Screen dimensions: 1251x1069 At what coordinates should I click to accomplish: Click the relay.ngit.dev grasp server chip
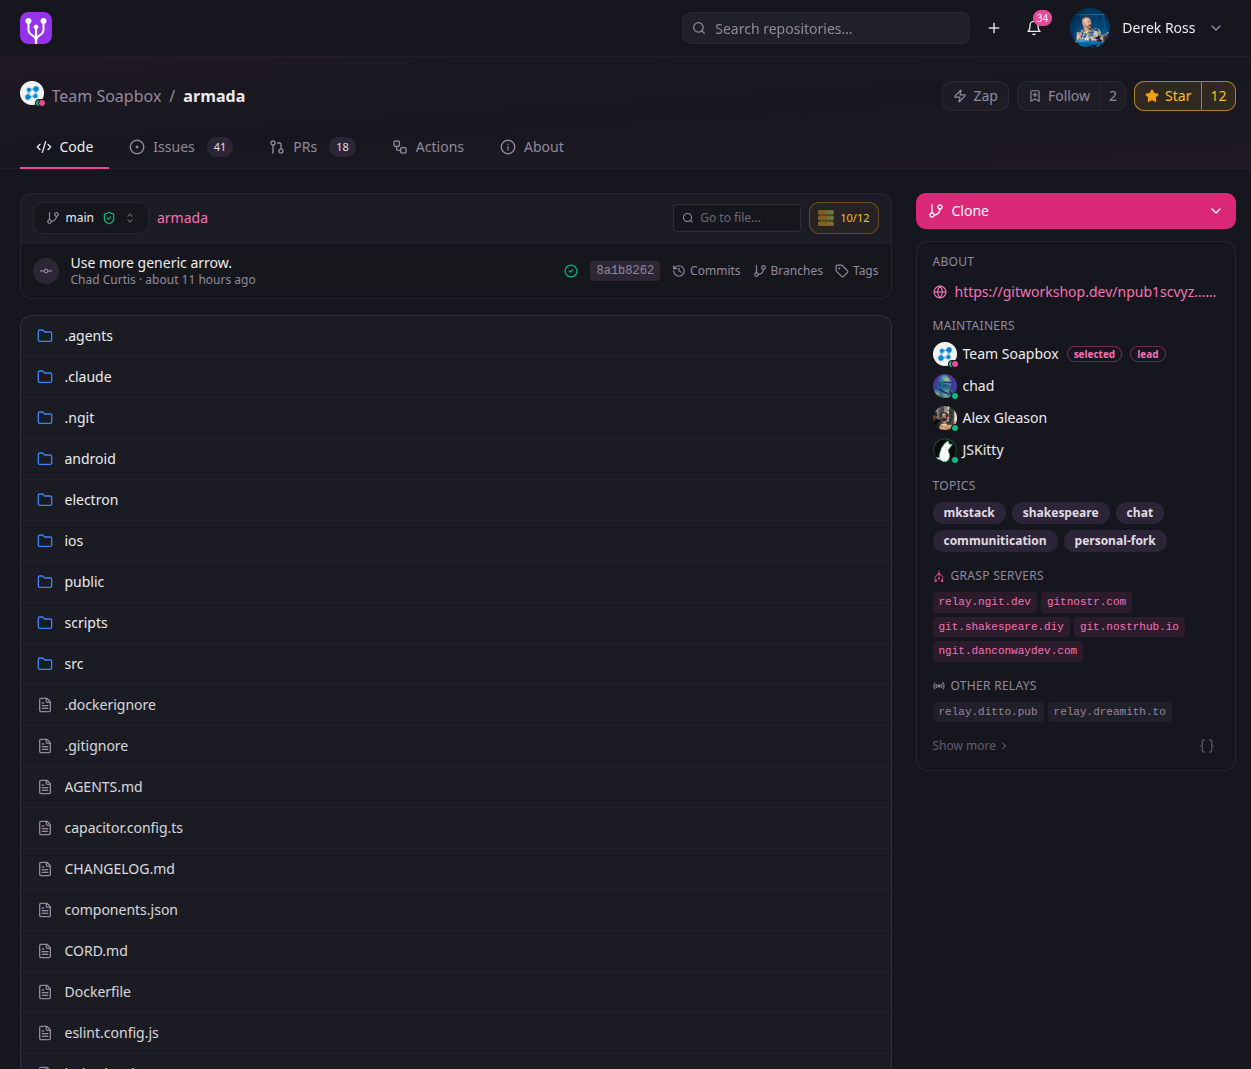(x=984, y=602)
